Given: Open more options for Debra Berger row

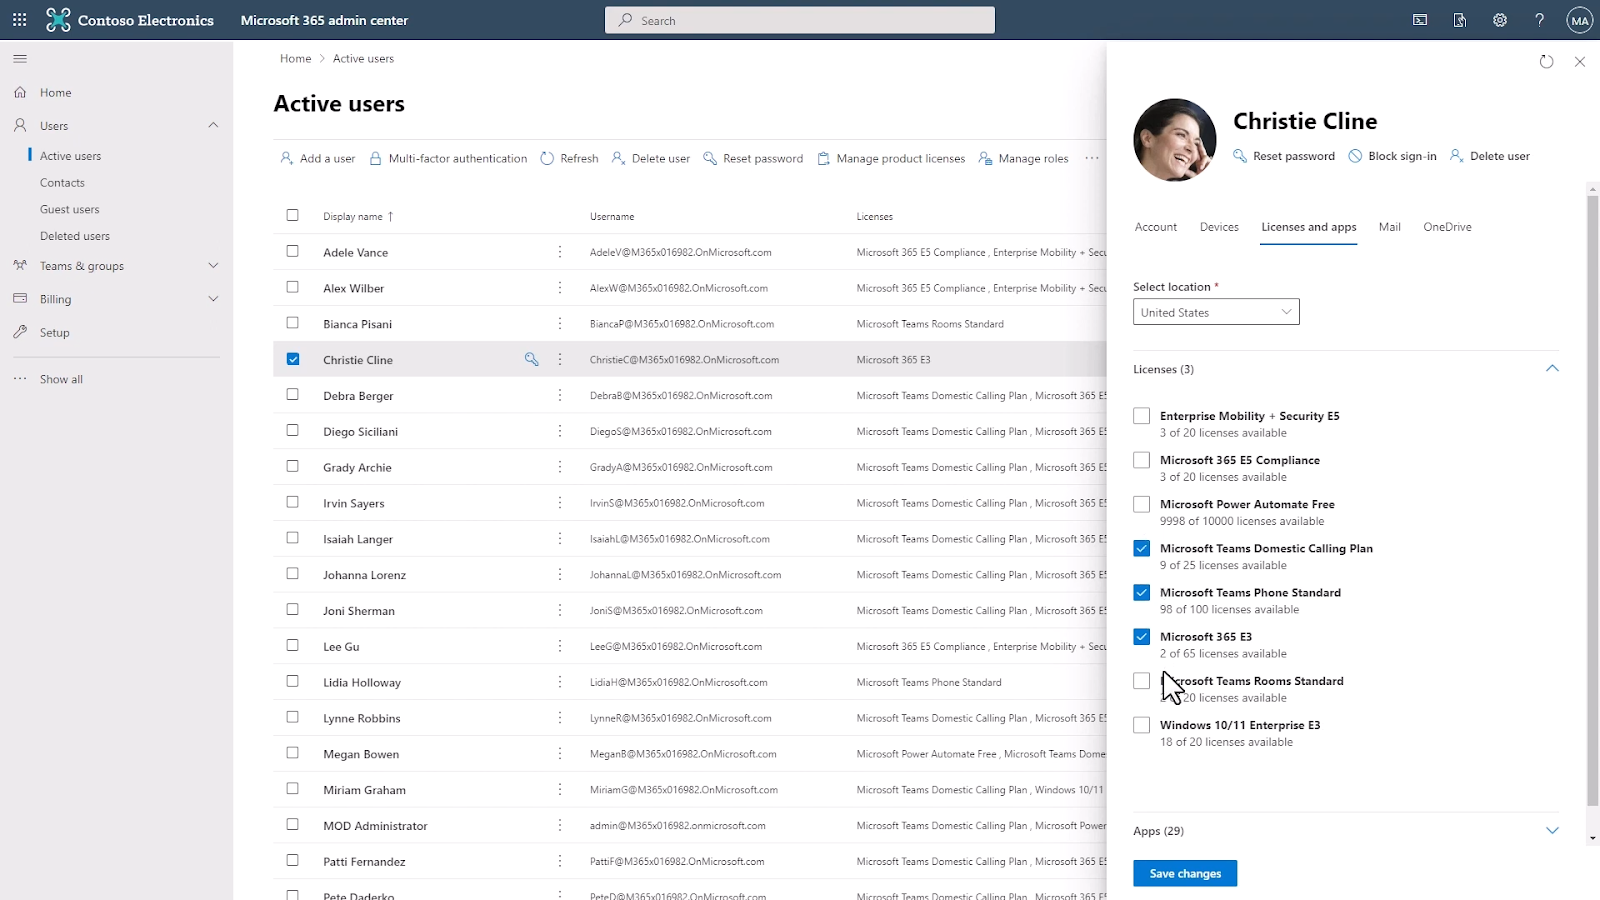Looking at the screenshot, I should 560,395.
